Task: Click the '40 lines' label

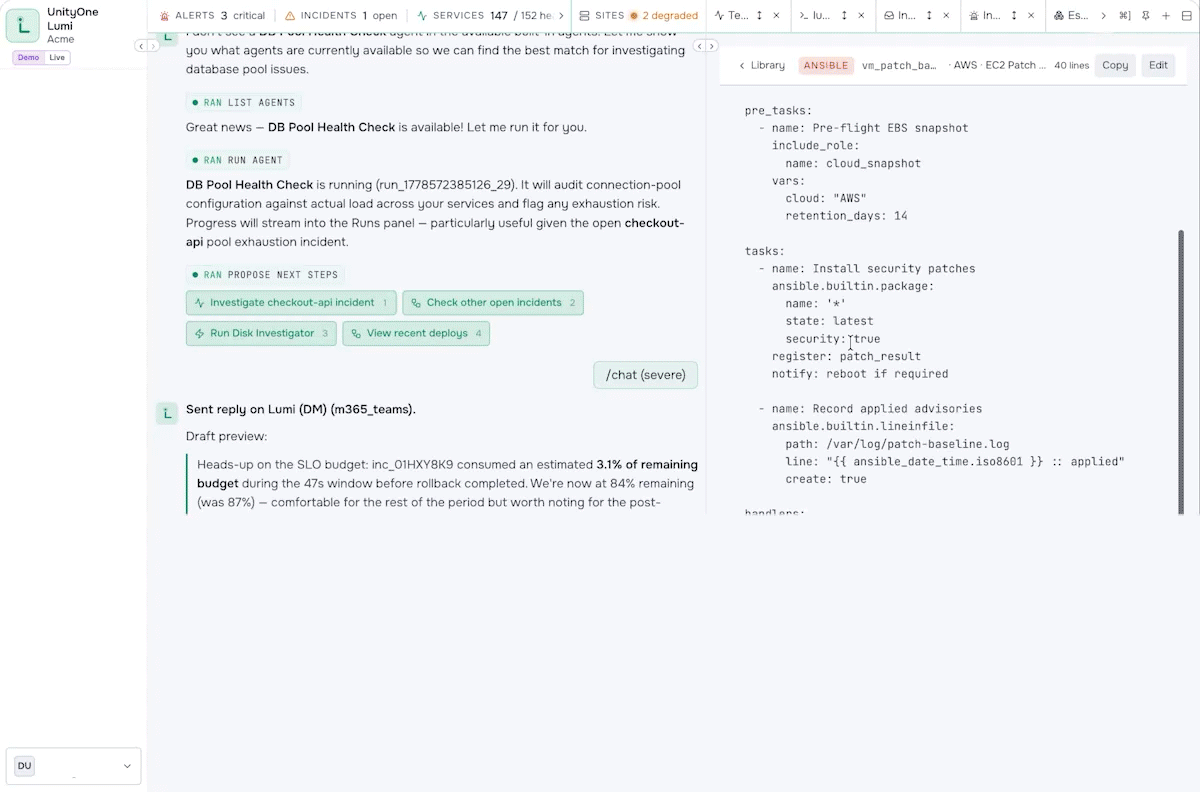Action: click(x=1071, y=65)
